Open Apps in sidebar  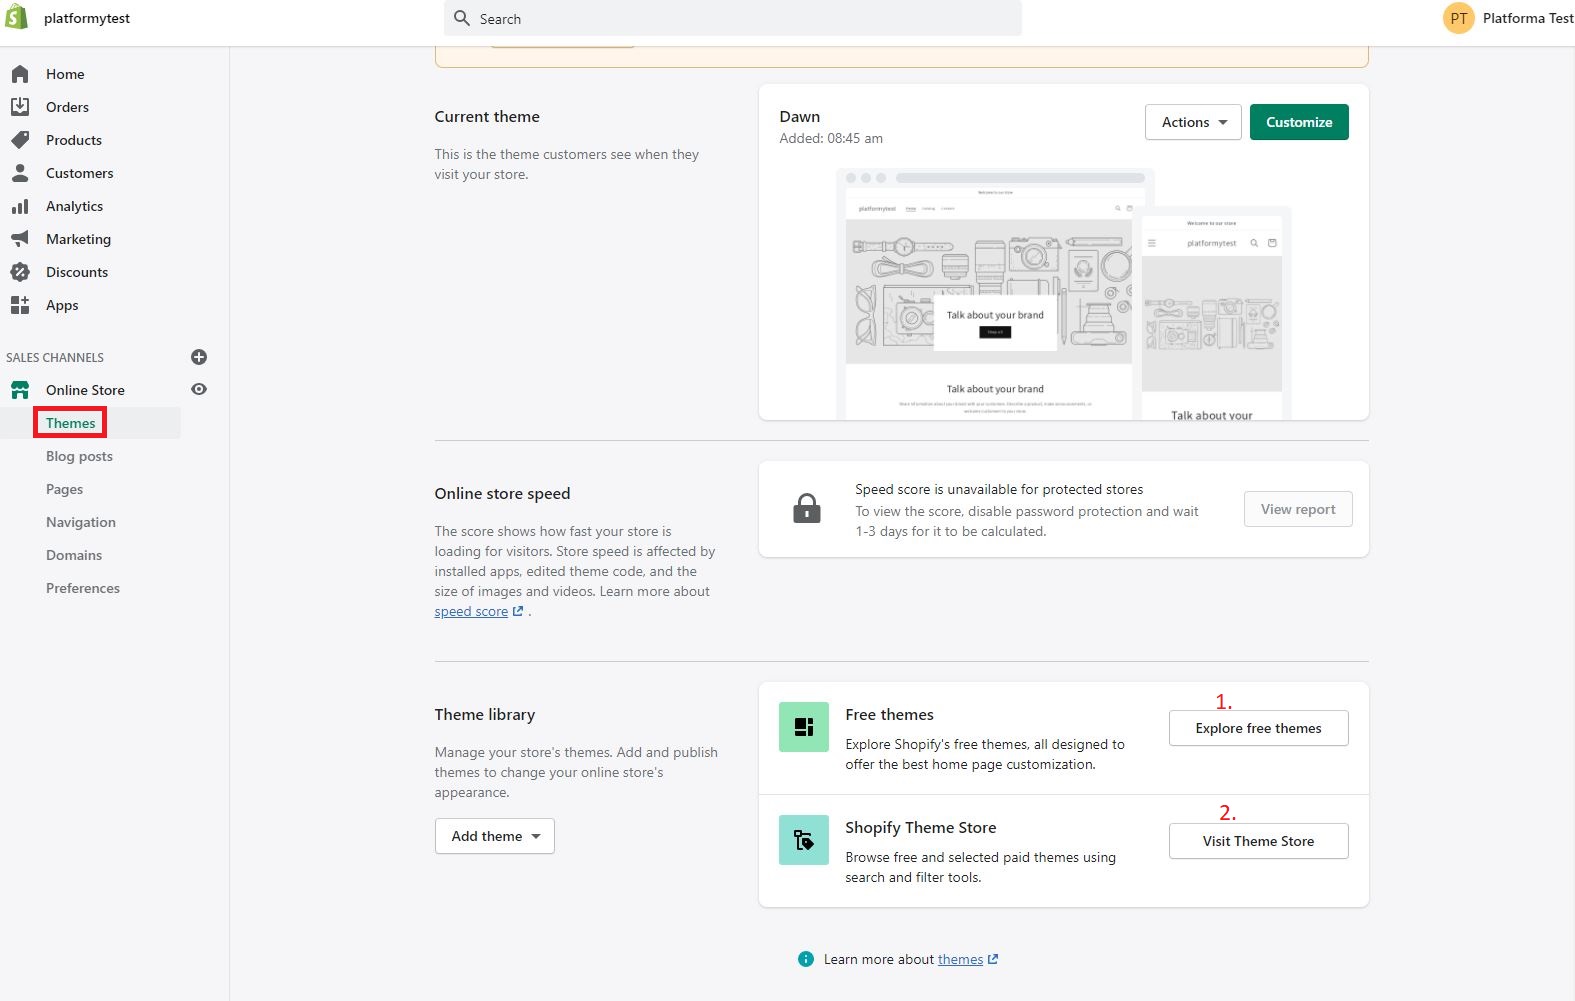pos(62,305)
